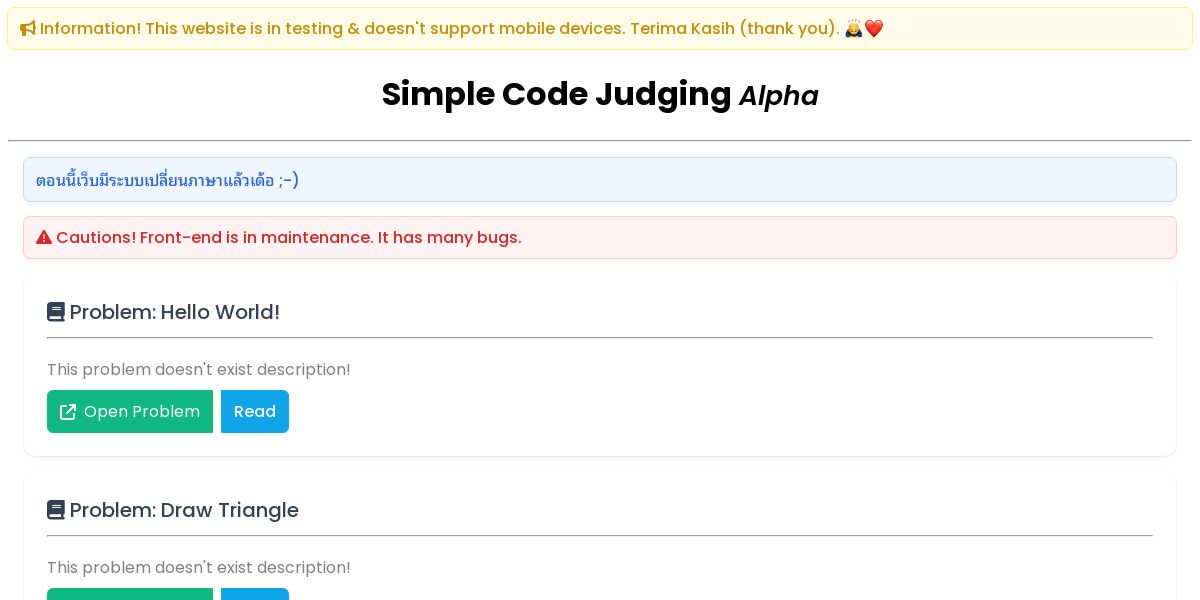This screenshot has width=1200, height=600.
Task: Click the red front-end maintenance caution text
Action: pyautogui.click(x=288, y=238)
